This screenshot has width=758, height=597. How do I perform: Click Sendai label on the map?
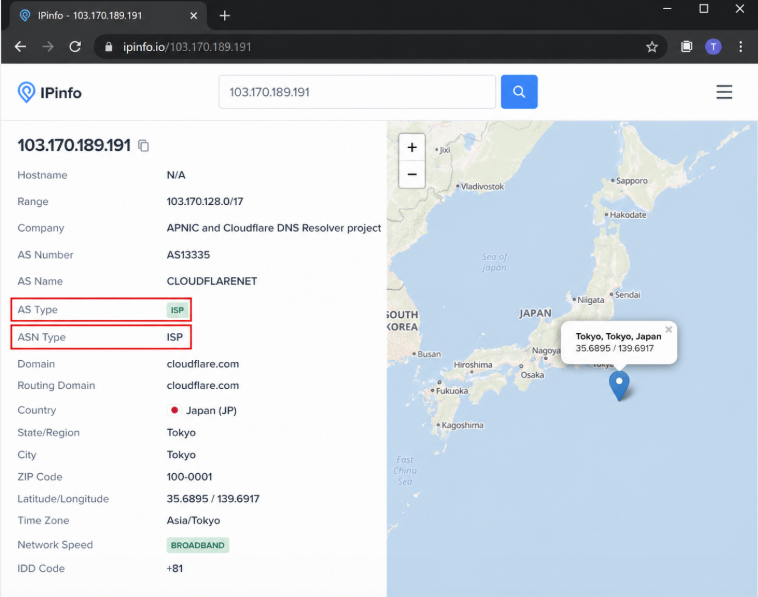(627, 294)
